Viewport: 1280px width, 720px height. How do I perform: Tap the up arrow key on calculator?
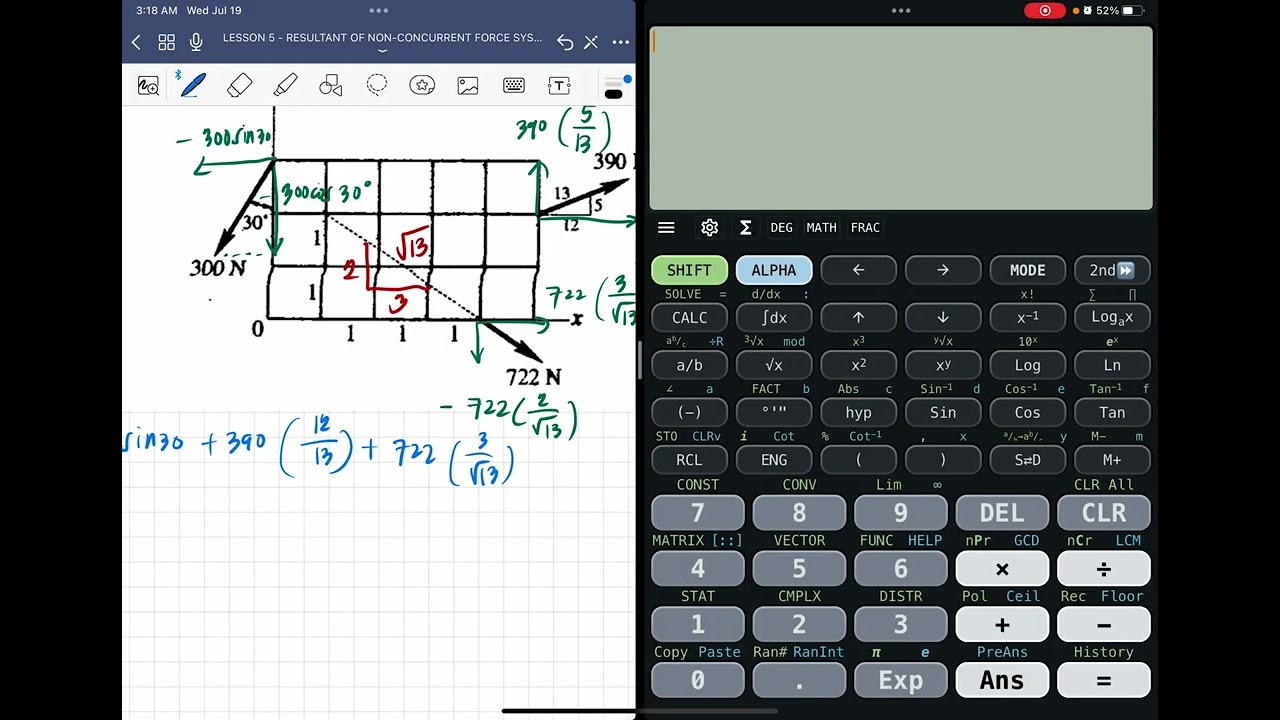(858, 318)
